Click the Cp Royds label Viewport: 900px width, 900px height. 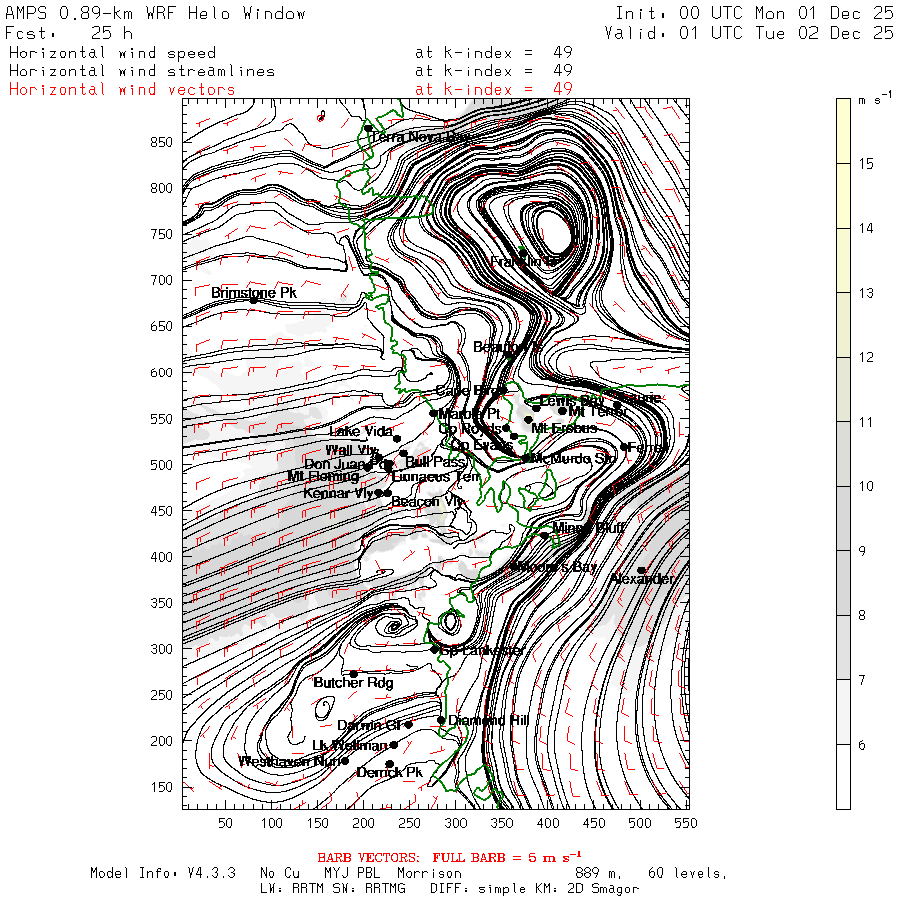coord(470,429)
